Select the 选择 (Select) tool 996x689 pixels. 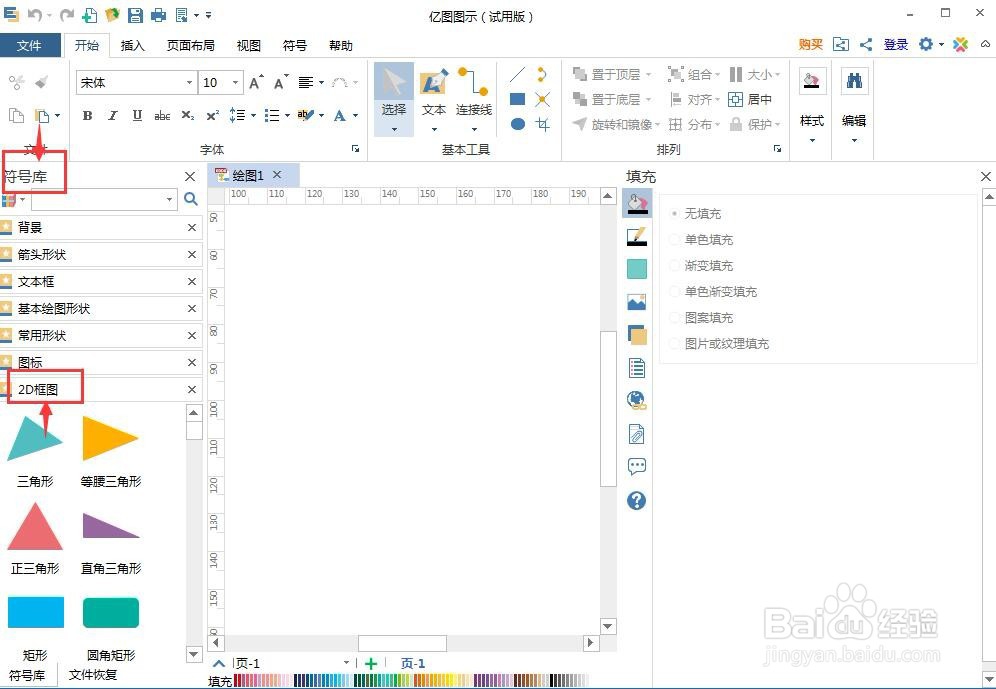click(392, 90)
